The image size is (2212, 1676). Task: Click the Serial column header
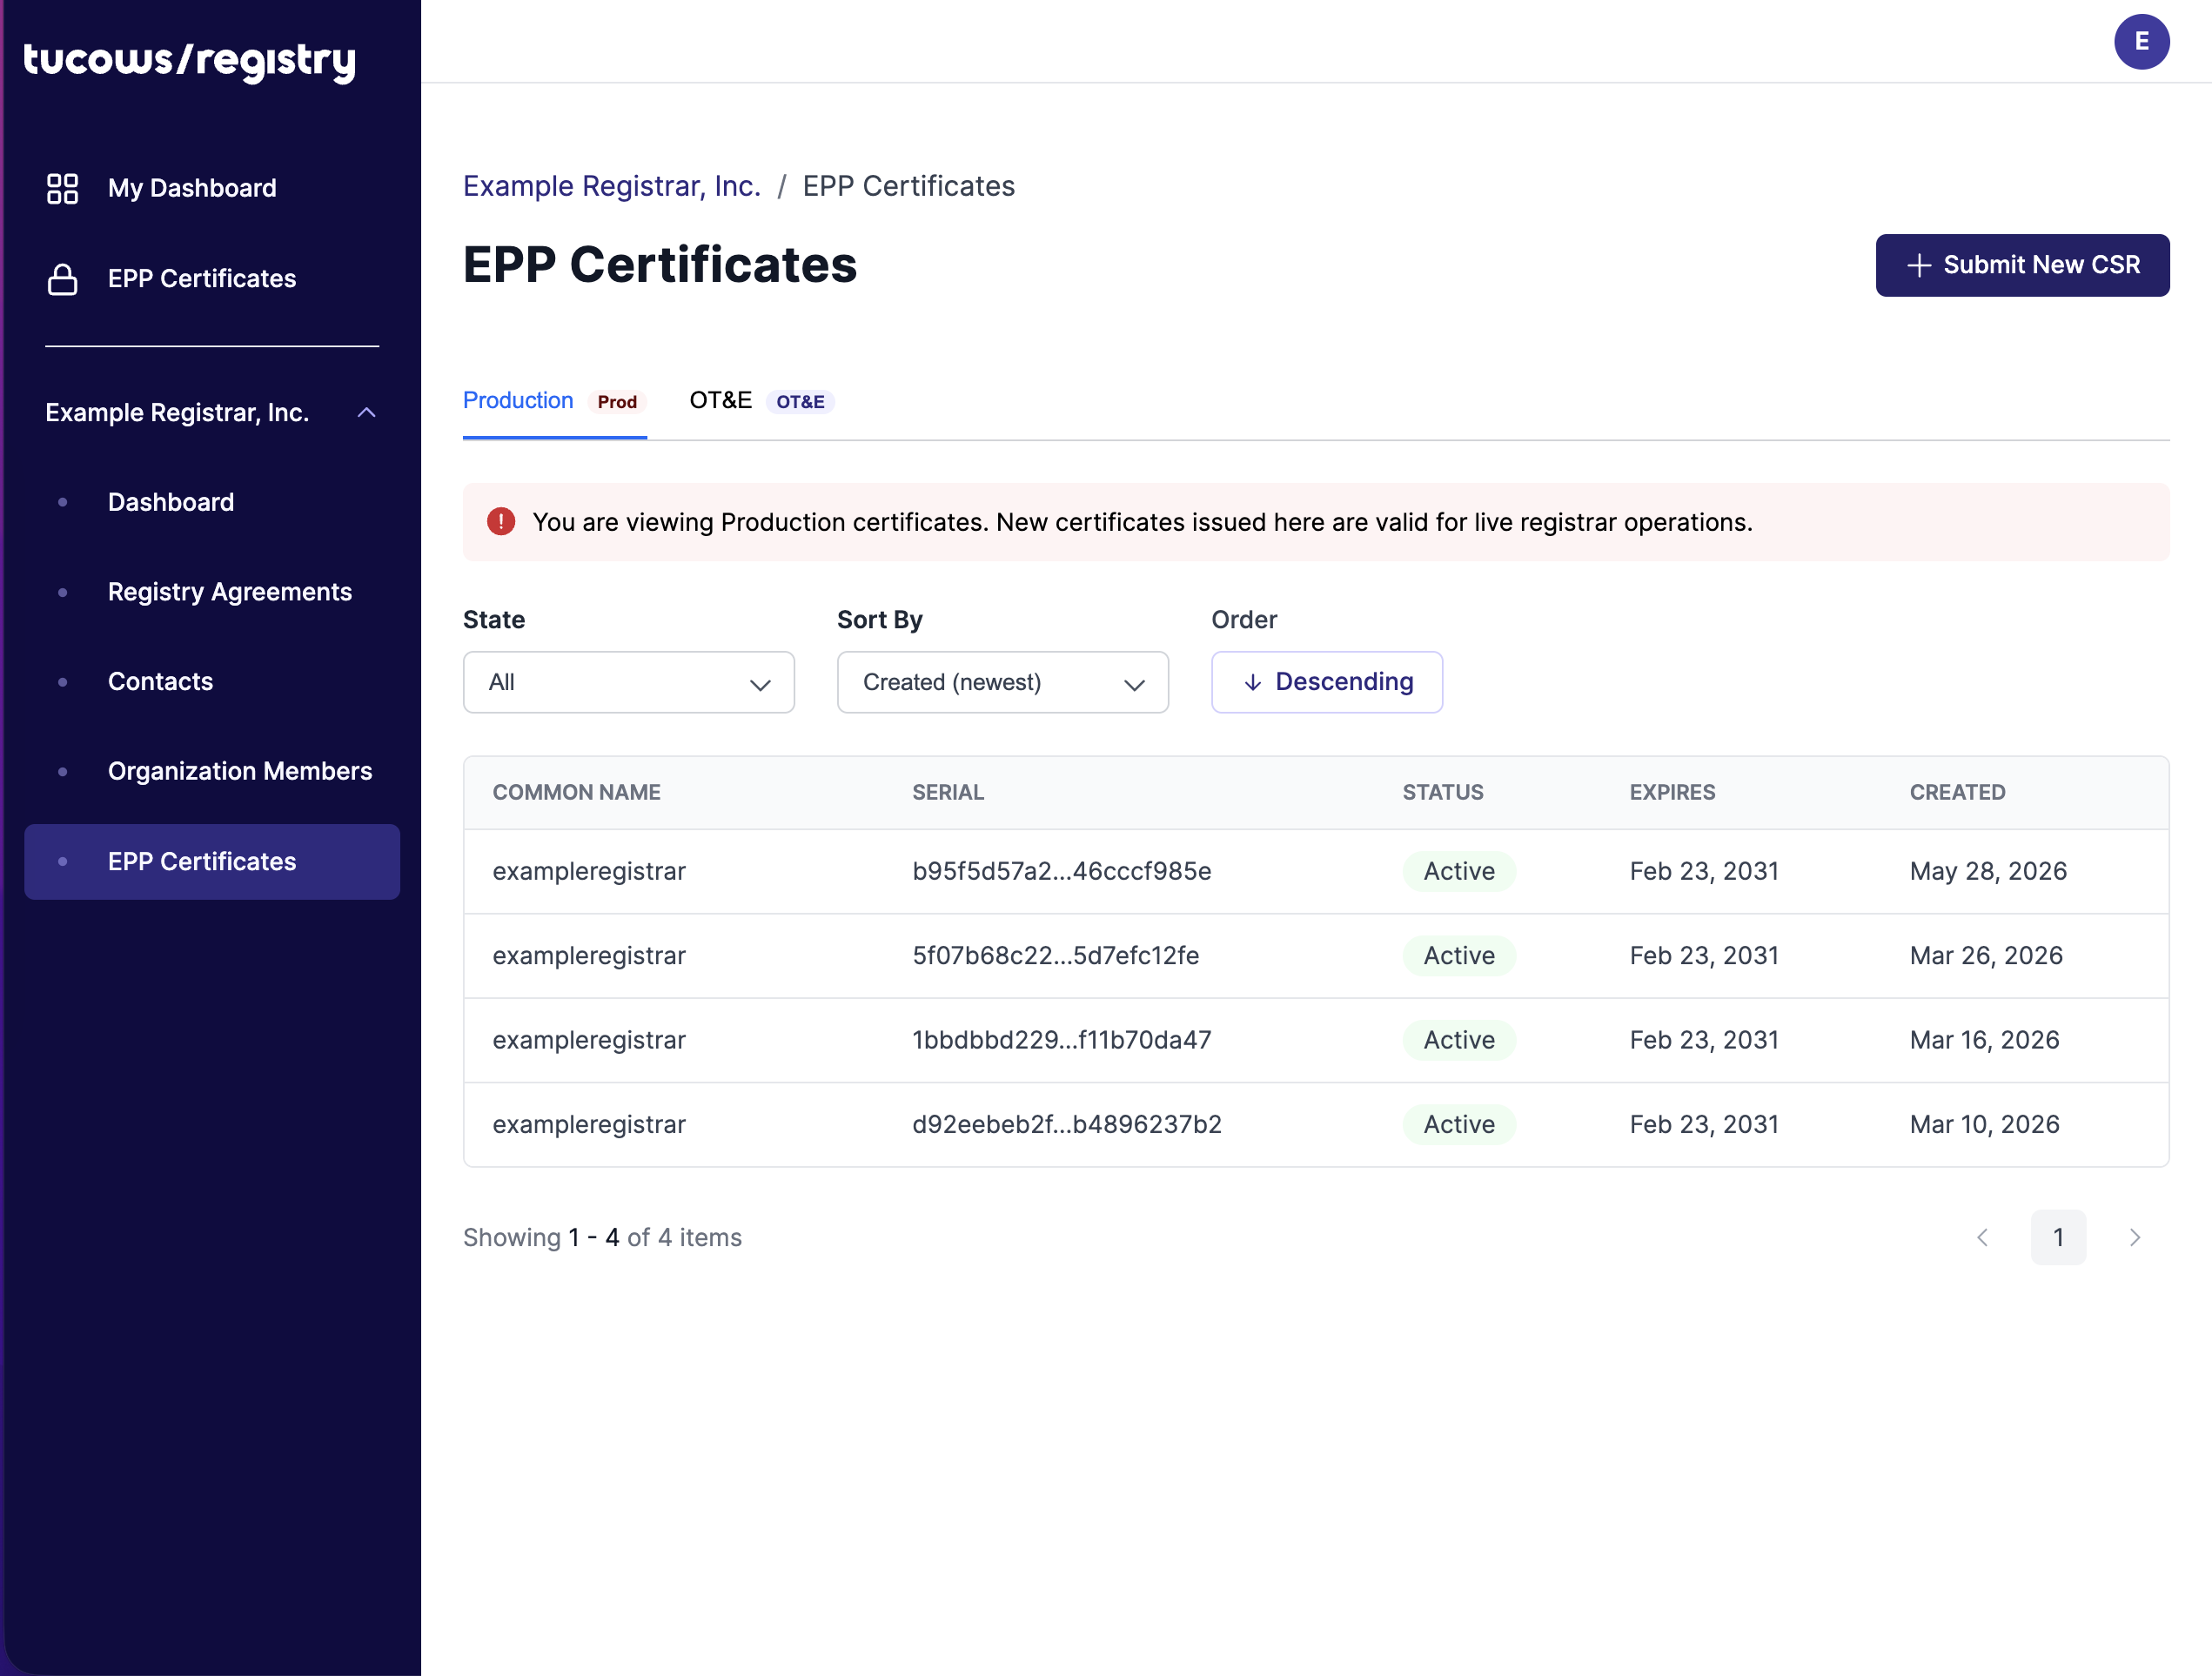(x=948, y=793)
